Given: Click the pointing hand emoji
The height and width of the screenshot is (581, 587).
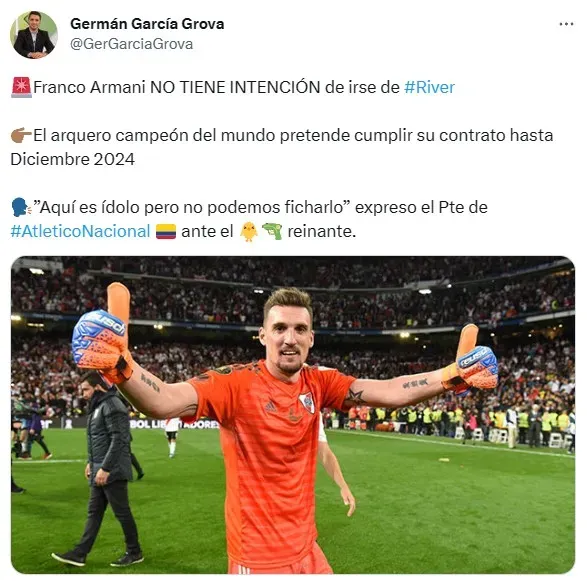Looking at the screenshot, I should click(x=21, y=135).
